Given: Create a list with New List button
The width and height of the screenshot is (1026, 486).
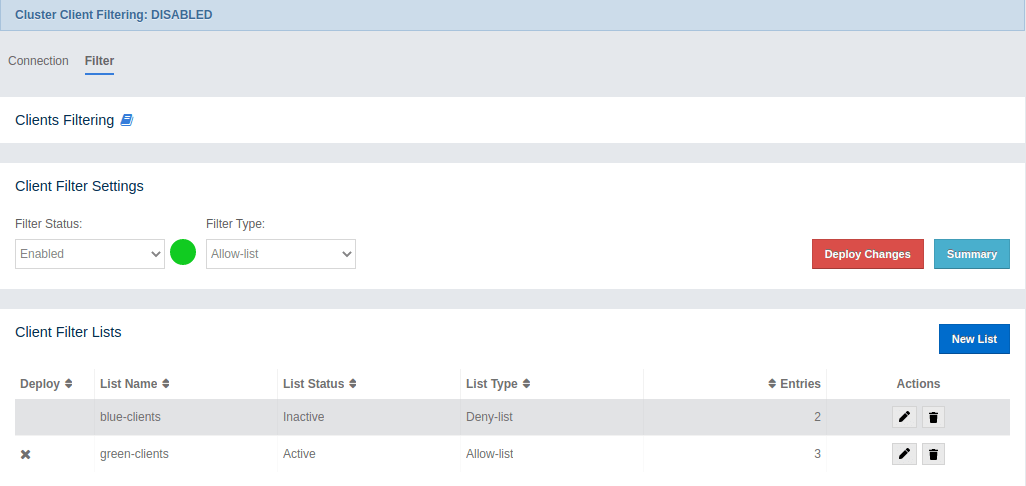Looking at the screenshot, I should click(974, 339).
